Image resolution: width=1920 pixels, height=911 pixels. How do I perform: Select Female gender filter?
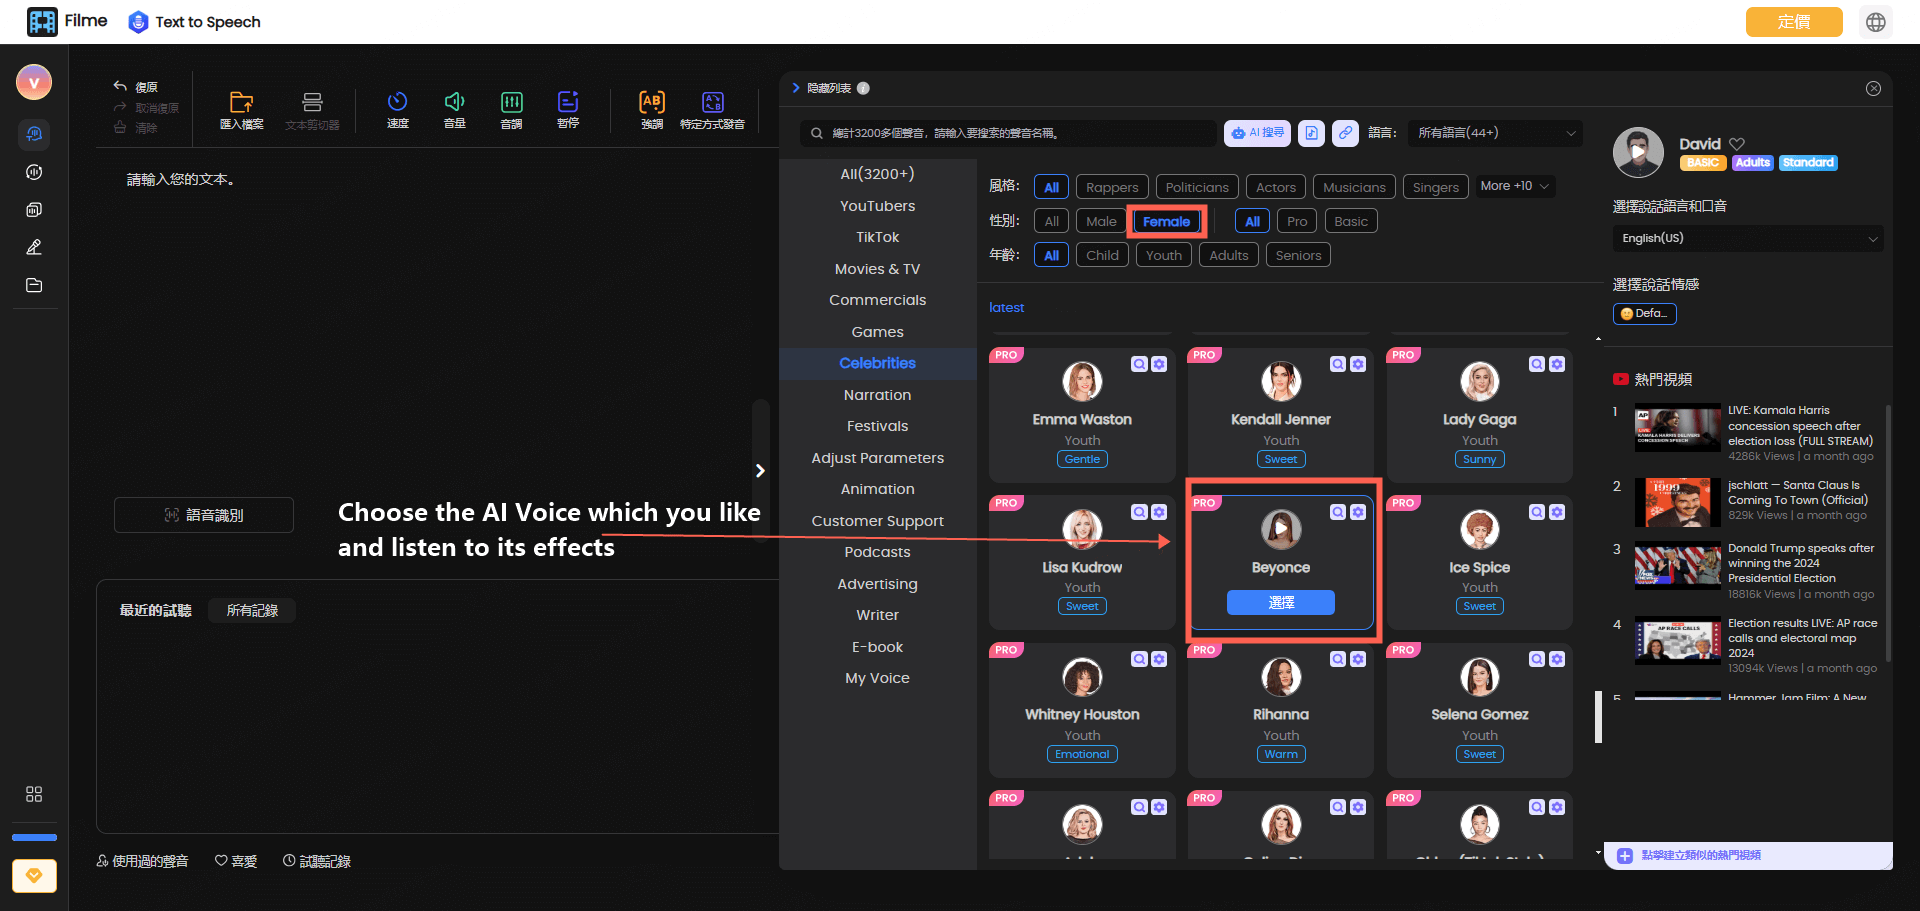point(1167,221)
